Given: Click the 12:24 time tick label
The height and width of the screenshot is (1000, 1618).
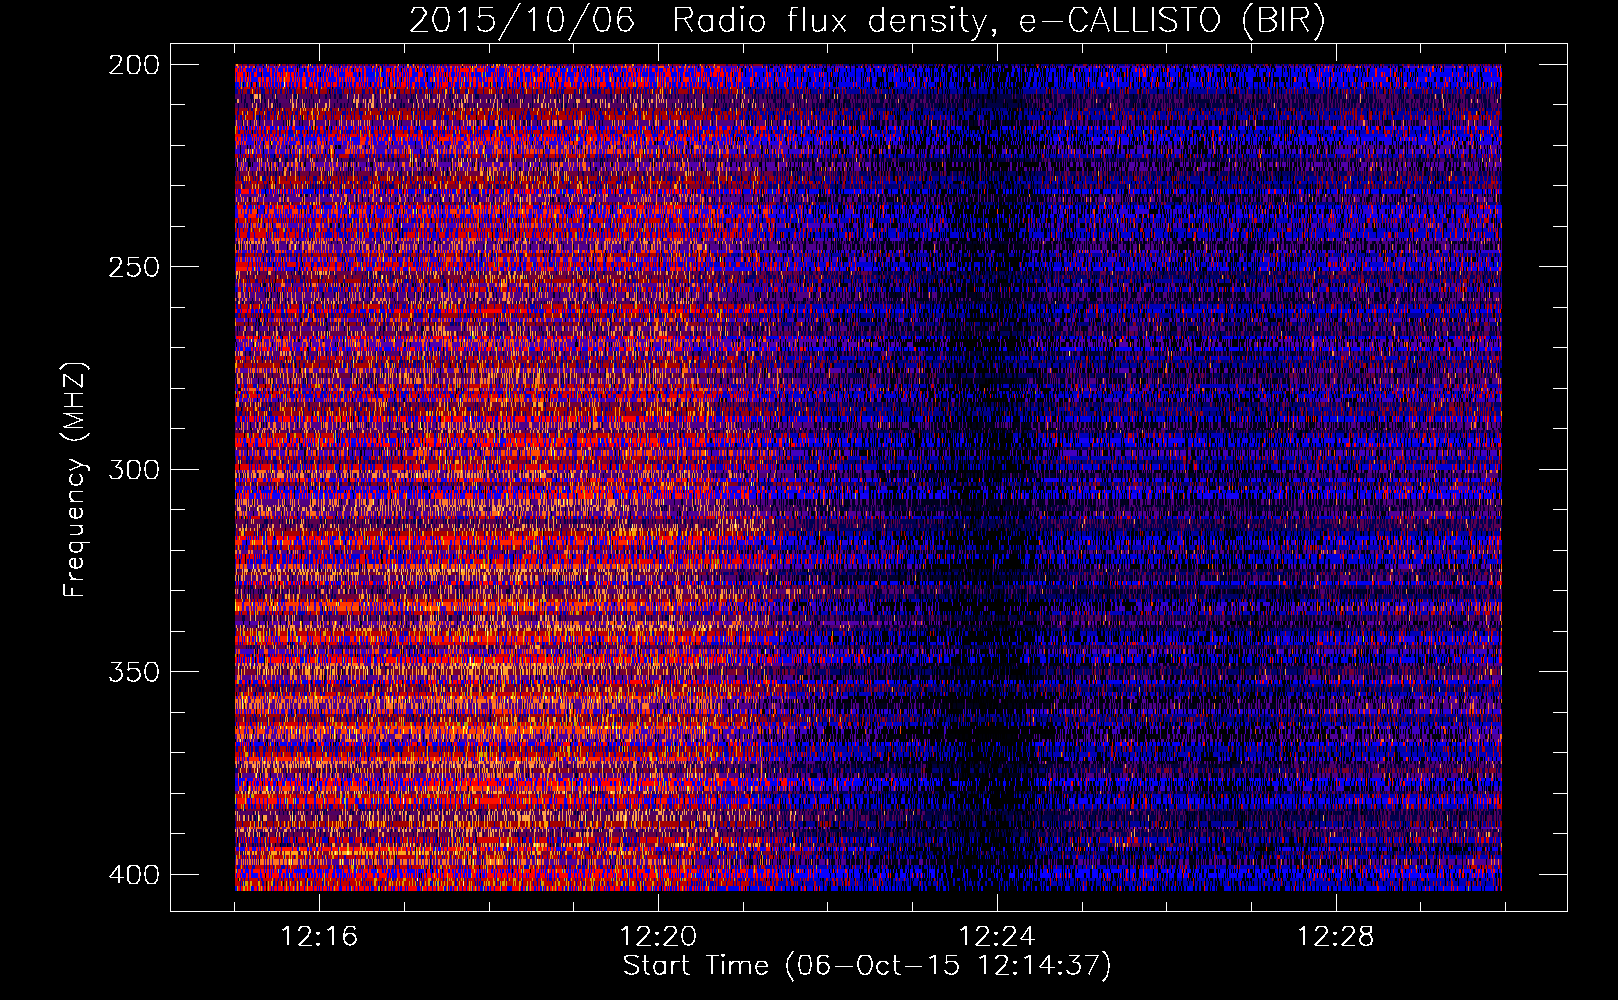Looking at the screenshot, I should click(997, 937).
